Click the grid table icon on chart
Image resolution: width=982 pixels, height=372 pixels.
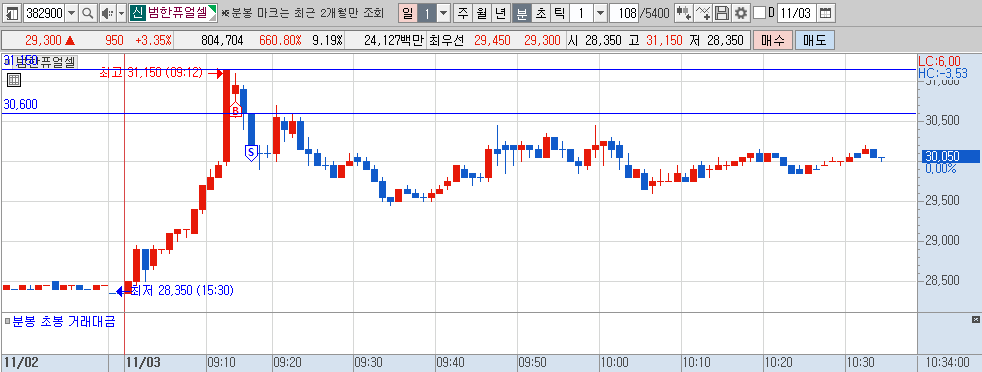pyautogui.click(x=14, y=80)
